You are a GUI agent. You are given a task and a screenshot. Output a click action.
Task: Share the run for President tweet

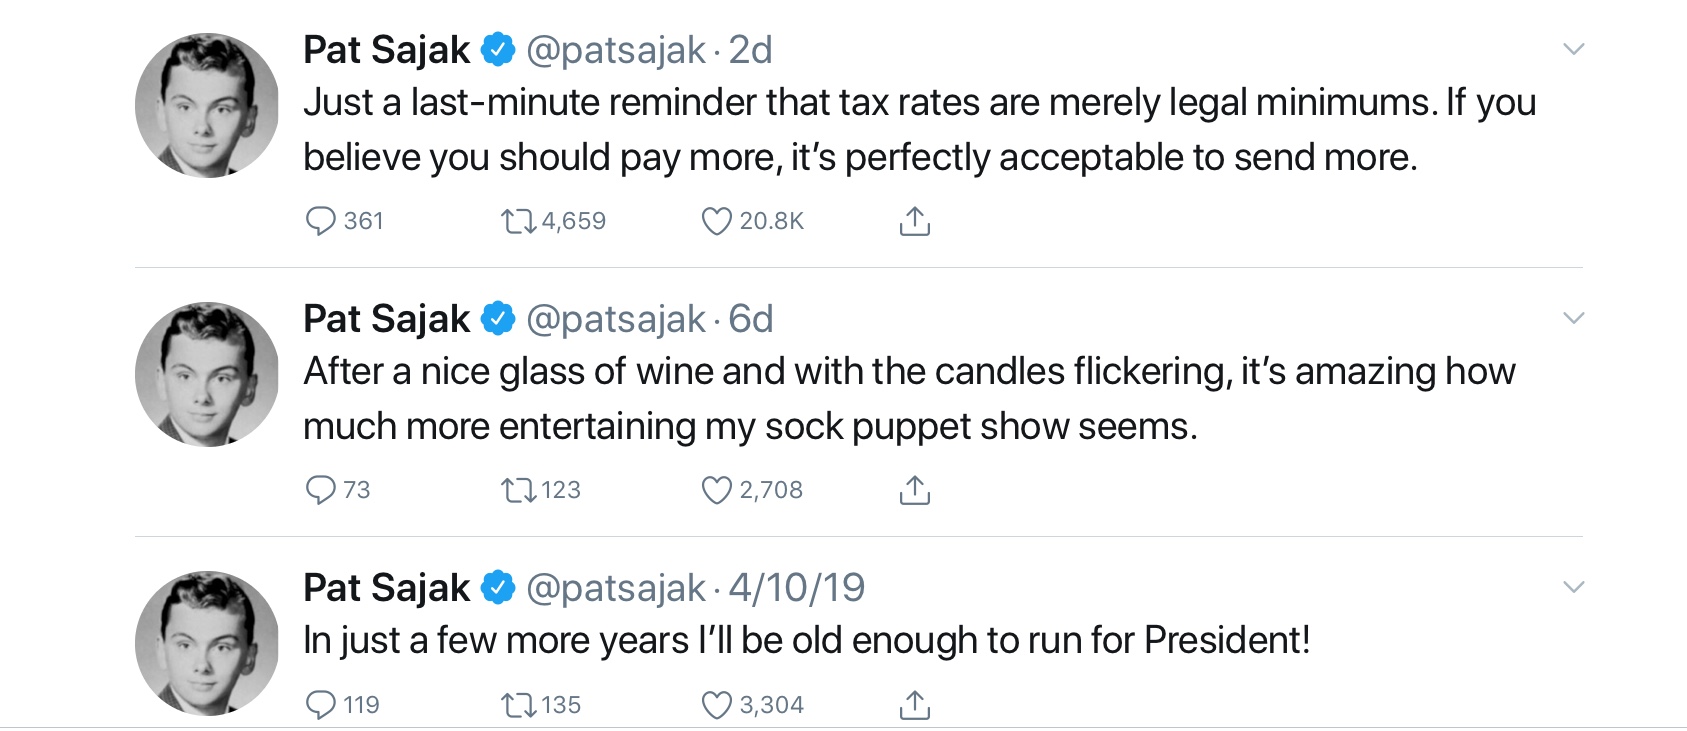point(914,705)
